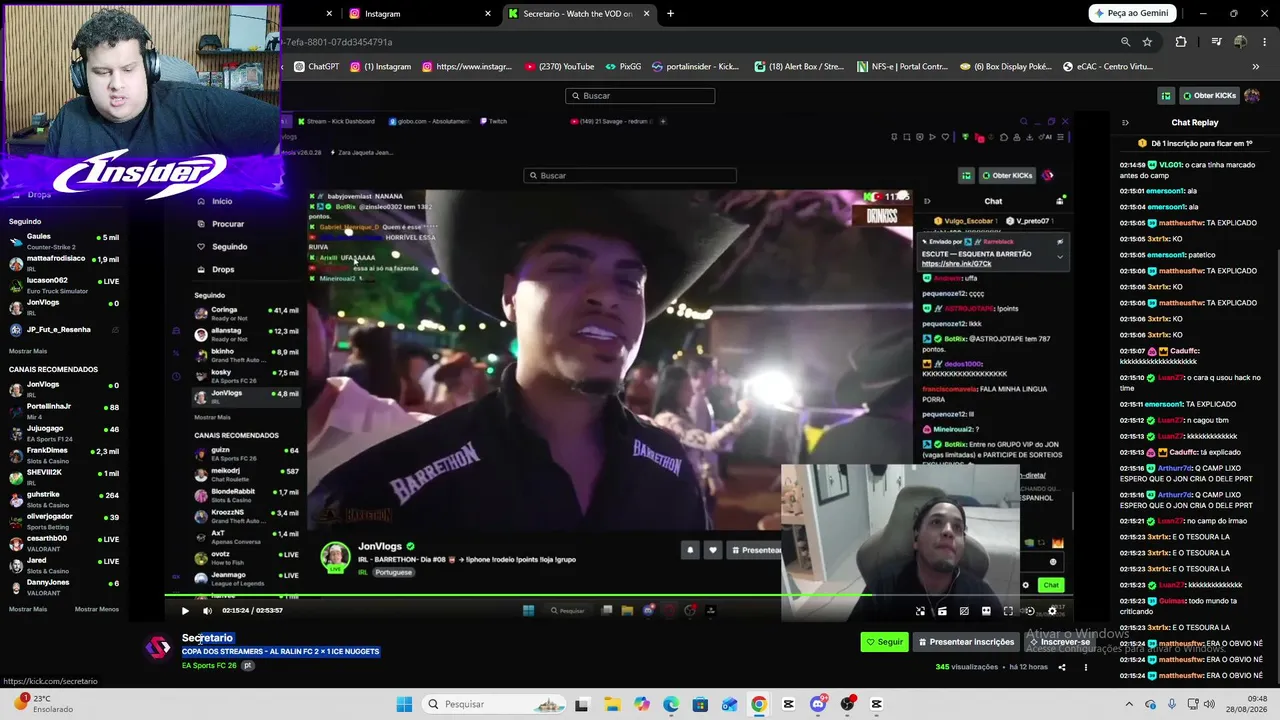Click Mostrar Menos under recommended channels
1280x720 pixels.
97,609
